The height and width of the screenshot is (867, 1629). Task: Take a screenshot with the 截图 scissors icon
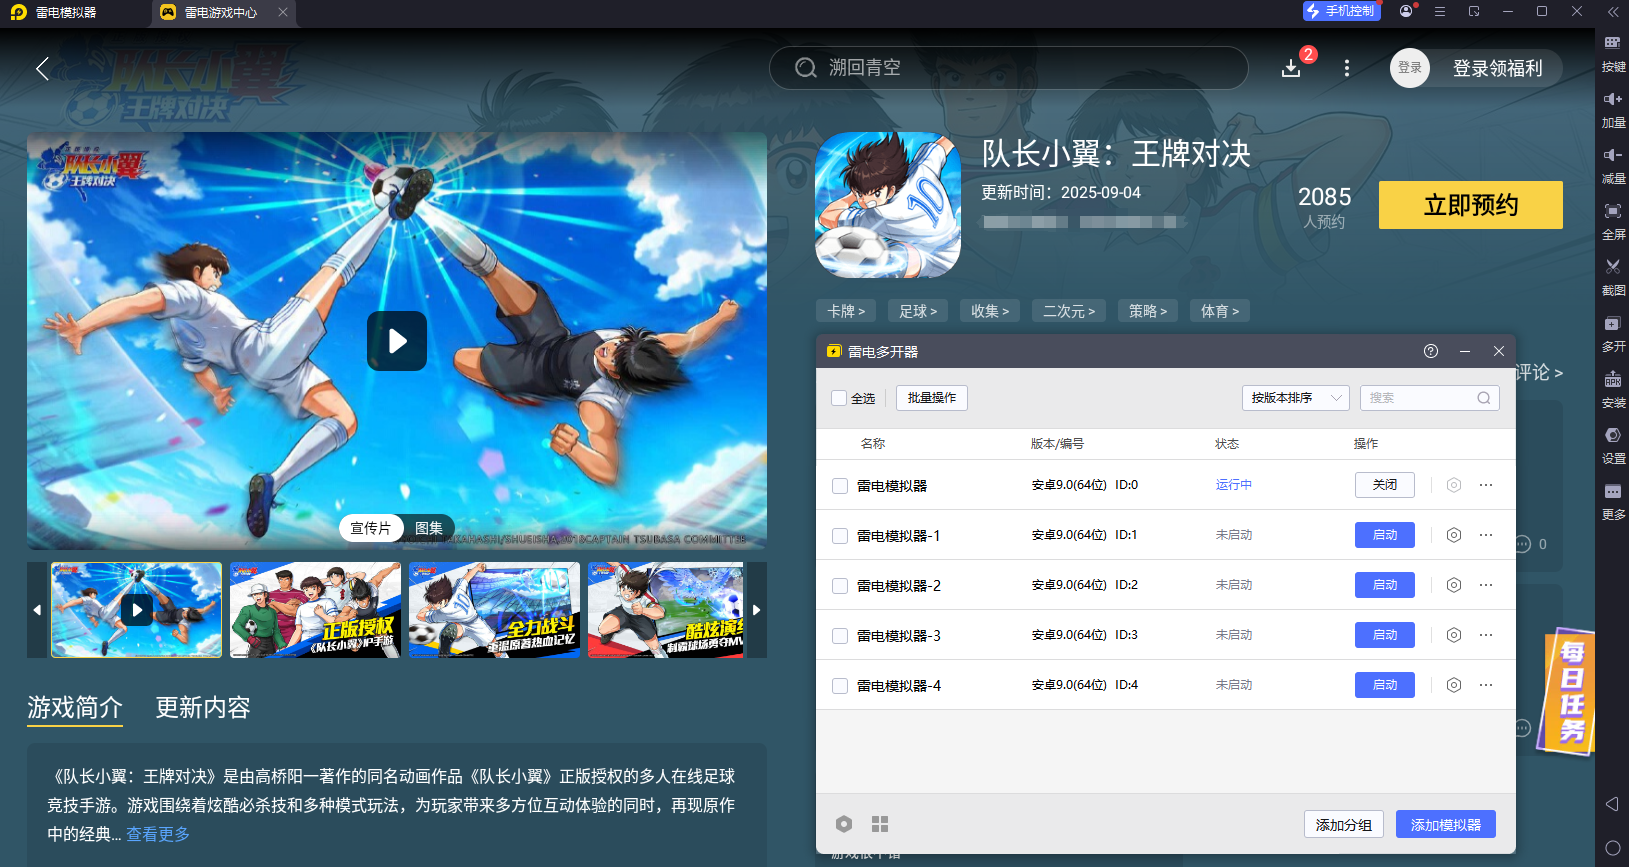[1613, 268]
